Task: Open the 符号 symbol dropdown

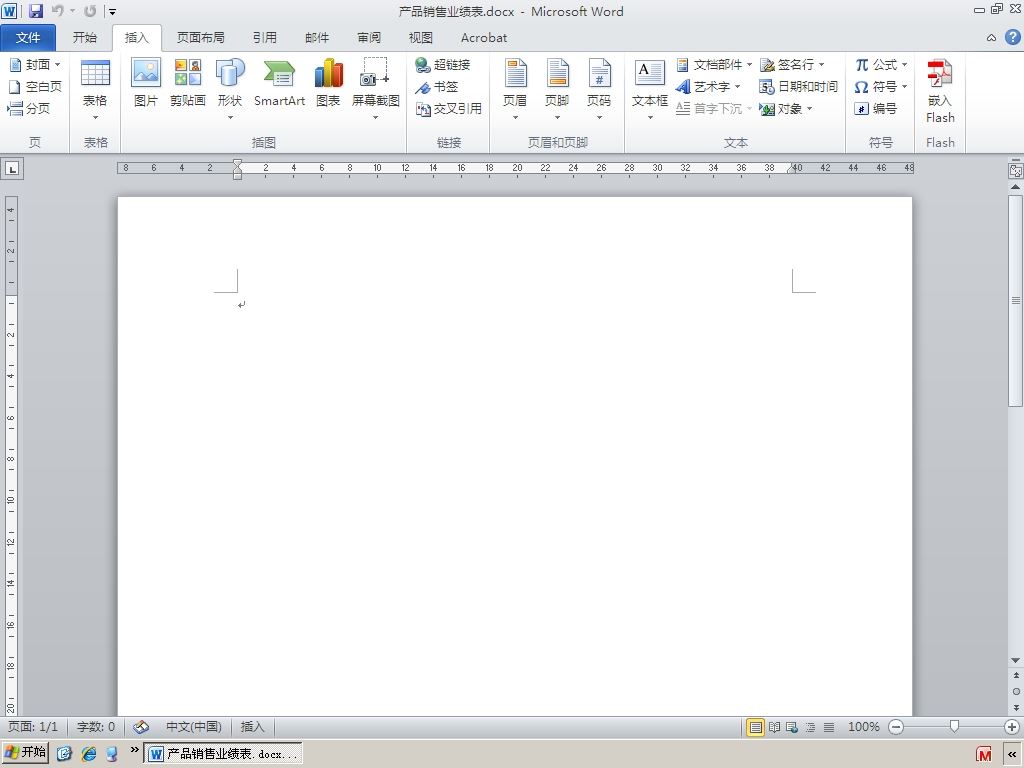Action: [881, 87]
